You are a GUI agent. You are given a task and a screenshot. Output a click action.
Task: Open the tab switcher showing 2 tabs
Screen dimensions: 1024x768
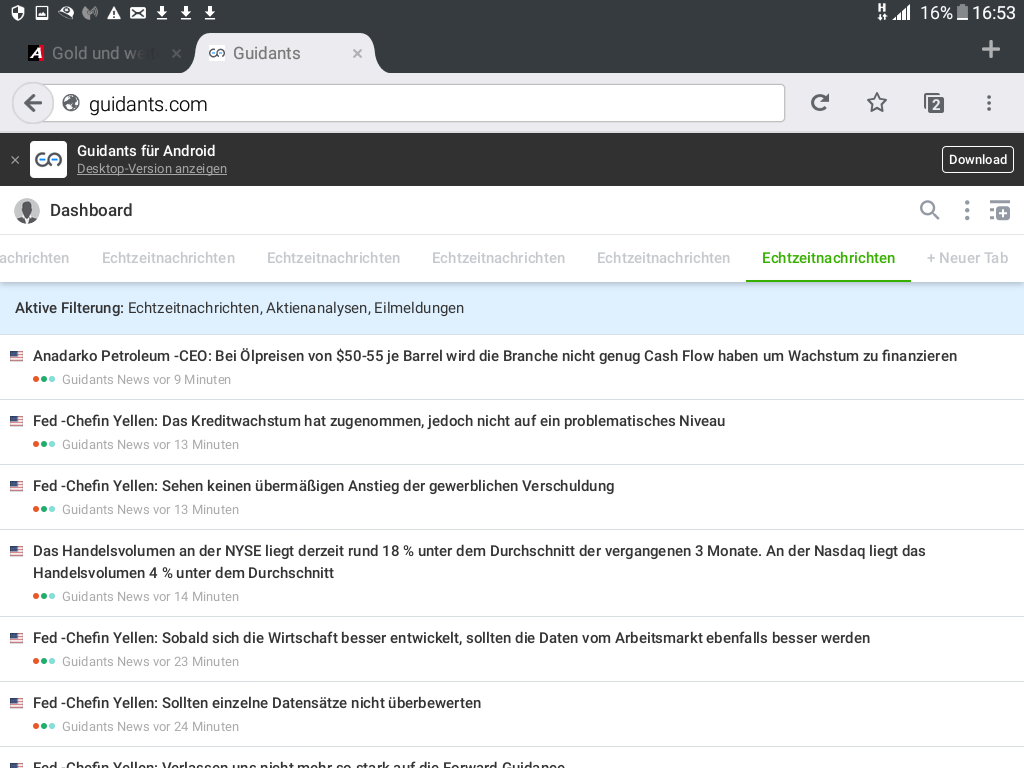pyautogui.click(x=933, y=103)
